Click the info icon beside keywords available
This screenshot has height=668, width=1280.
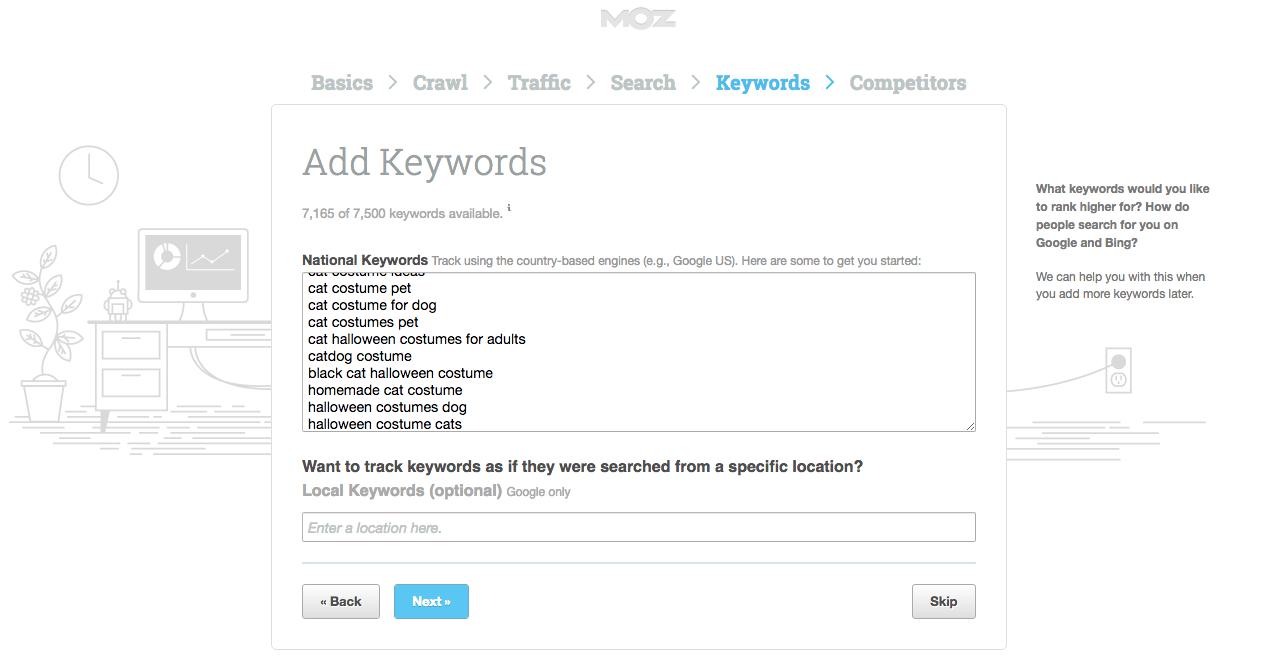tap(509, 208)
